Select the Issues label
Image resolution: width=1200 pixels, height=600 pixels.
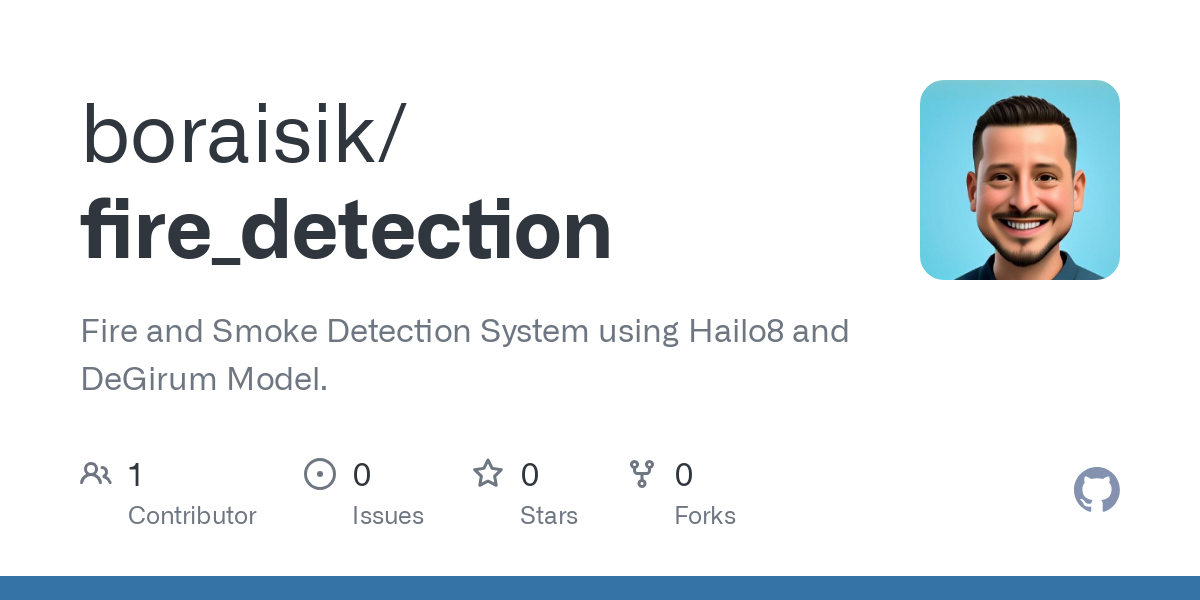(388, 516)
